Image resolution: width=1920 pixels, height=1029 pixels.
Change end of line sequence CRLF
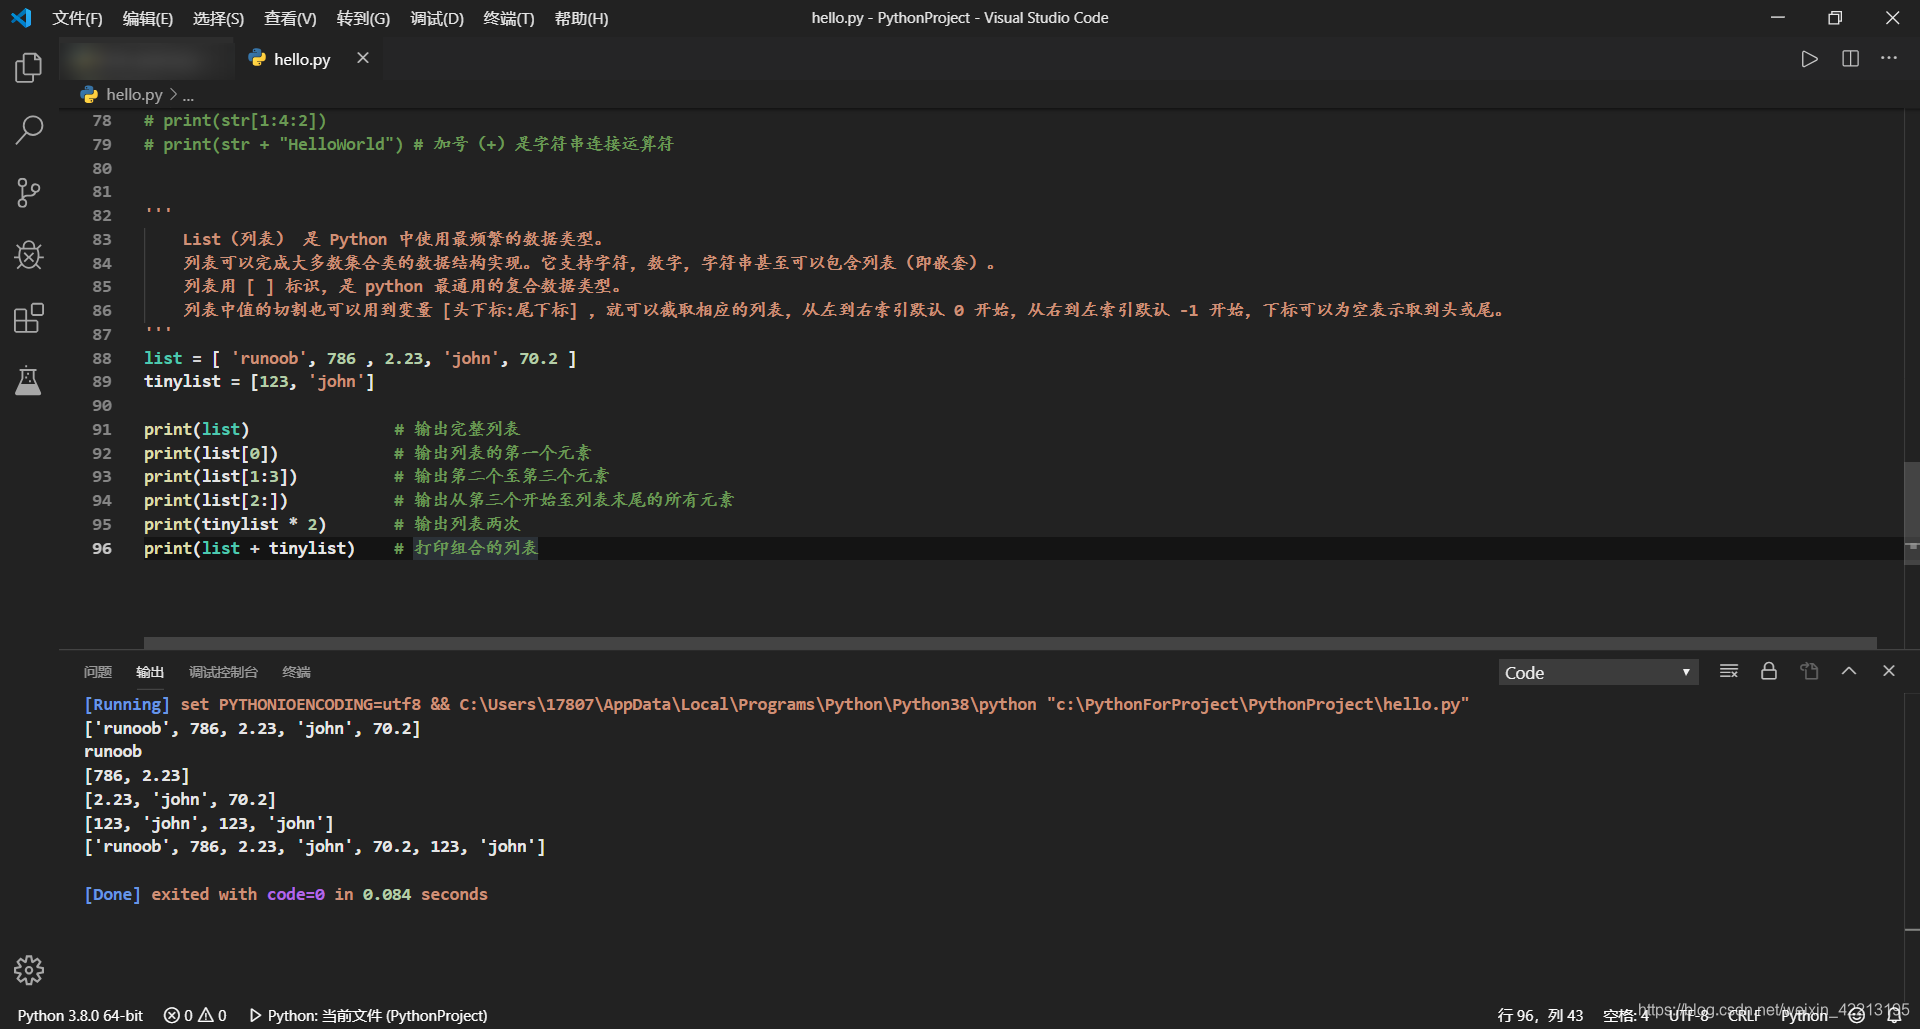pos(1744,1015)
